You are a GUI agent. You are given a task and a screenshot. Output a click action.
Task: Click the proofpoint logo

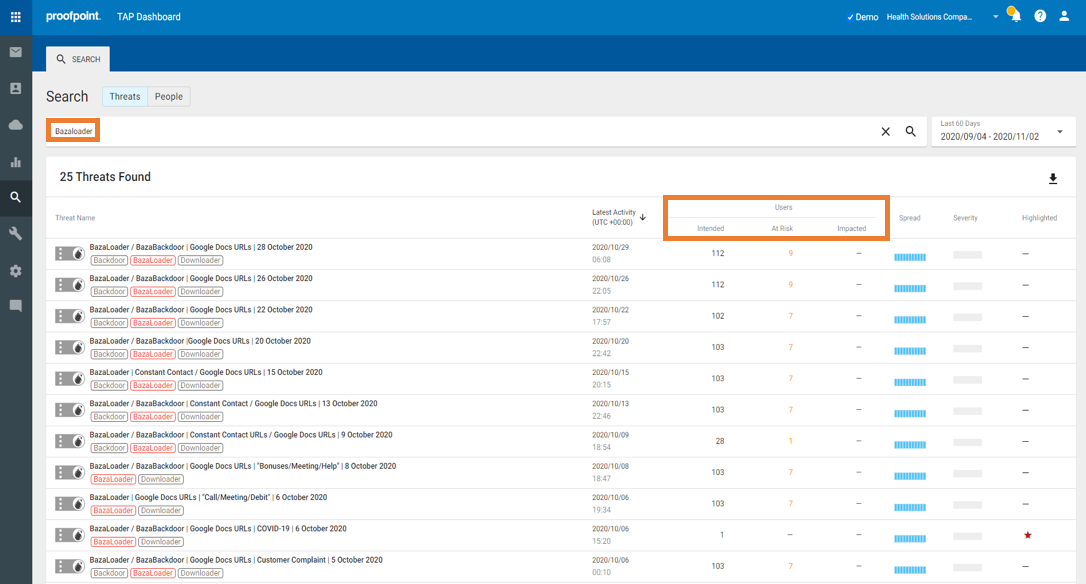[73, 17]
